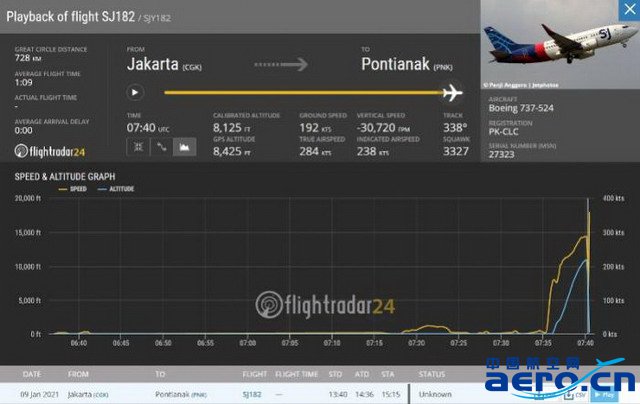Click the average flight time 1:09
The width and height of the screenshot is (640, 404).
[24, 82]
